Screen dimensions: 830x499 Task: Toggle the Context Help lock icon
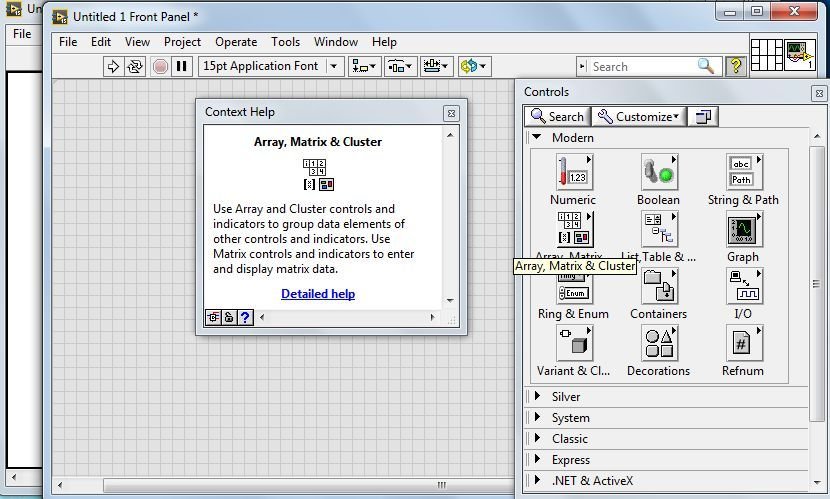(x=228, y=317)
